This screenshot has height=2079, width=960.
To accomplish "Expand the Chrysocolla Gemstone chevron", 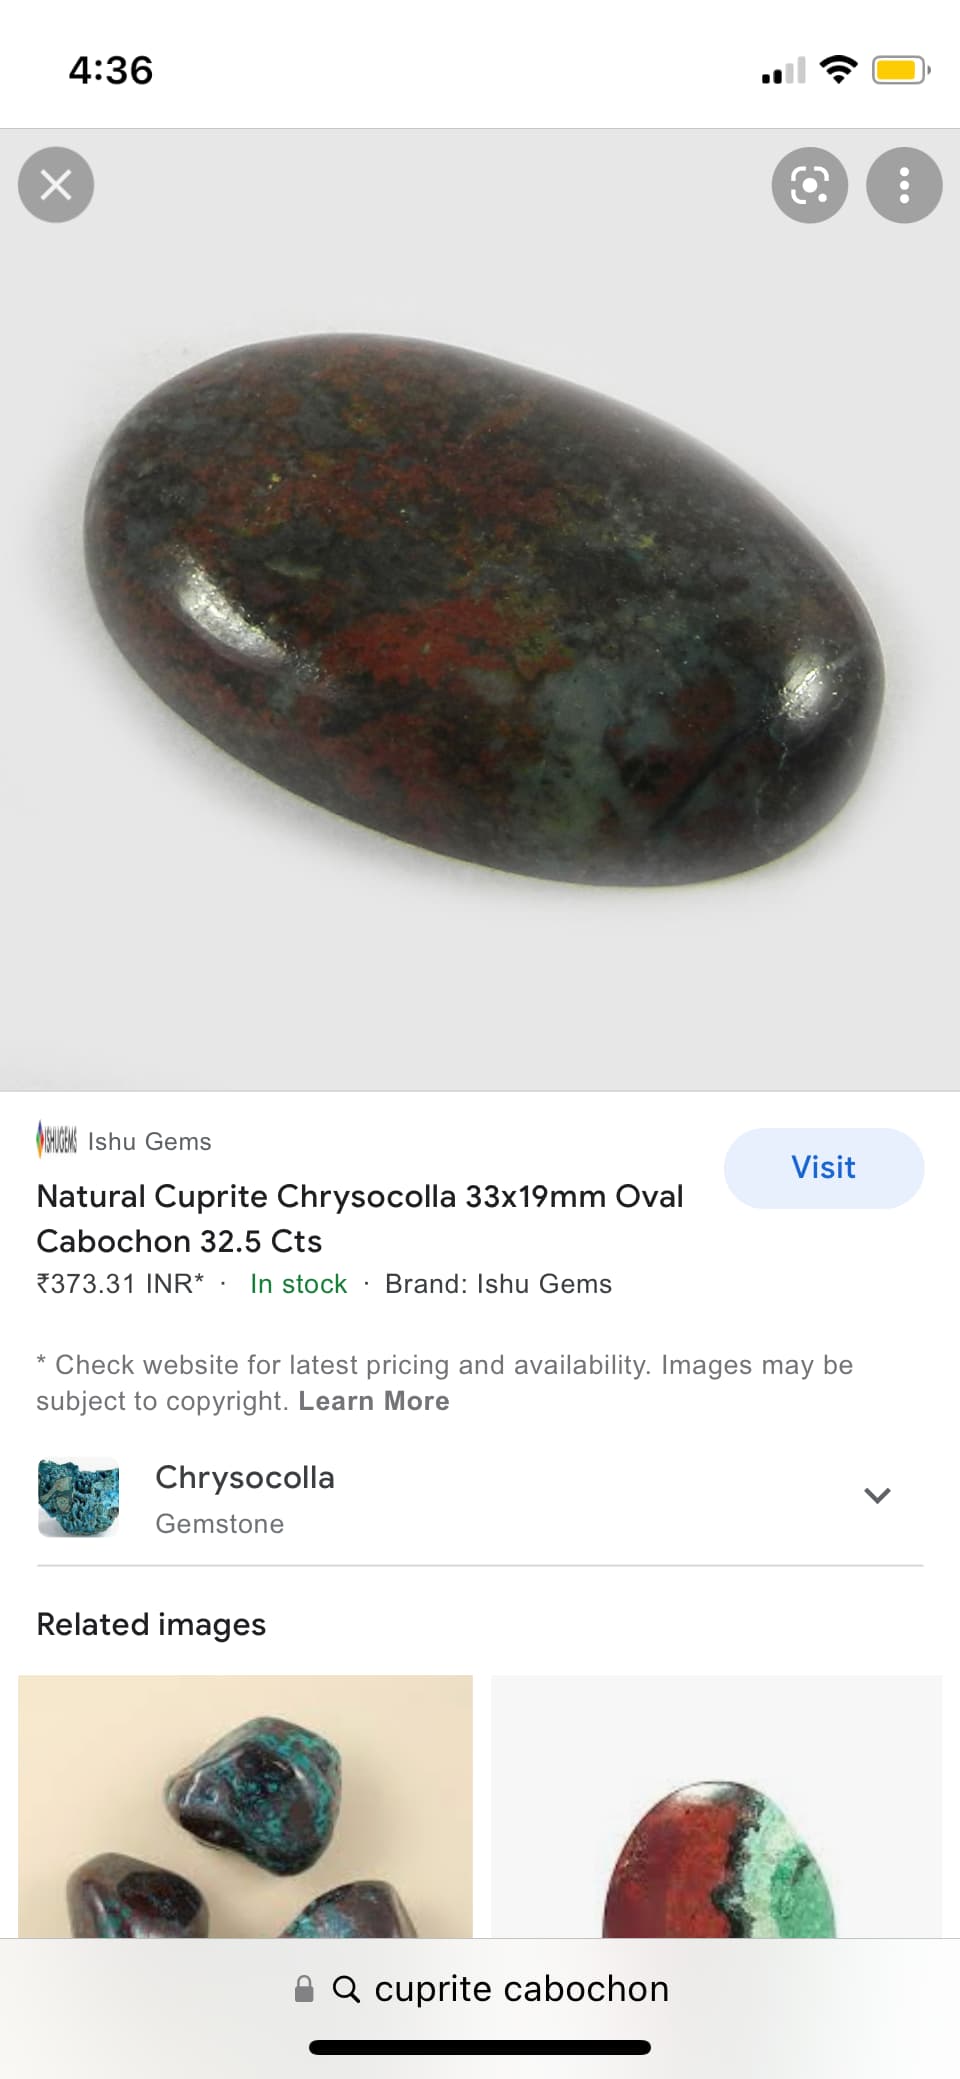I will [877, 1495].
